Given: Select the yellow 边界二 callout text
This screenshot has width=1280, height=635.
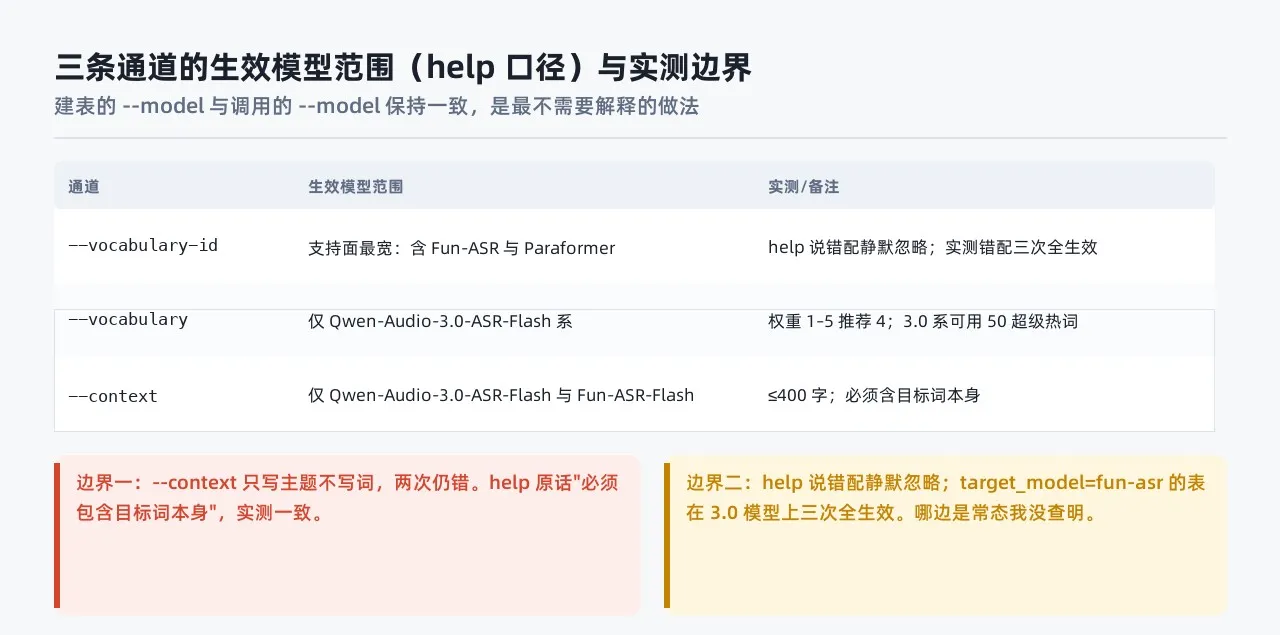Looking at the screenshot, I should click(946, 498).
